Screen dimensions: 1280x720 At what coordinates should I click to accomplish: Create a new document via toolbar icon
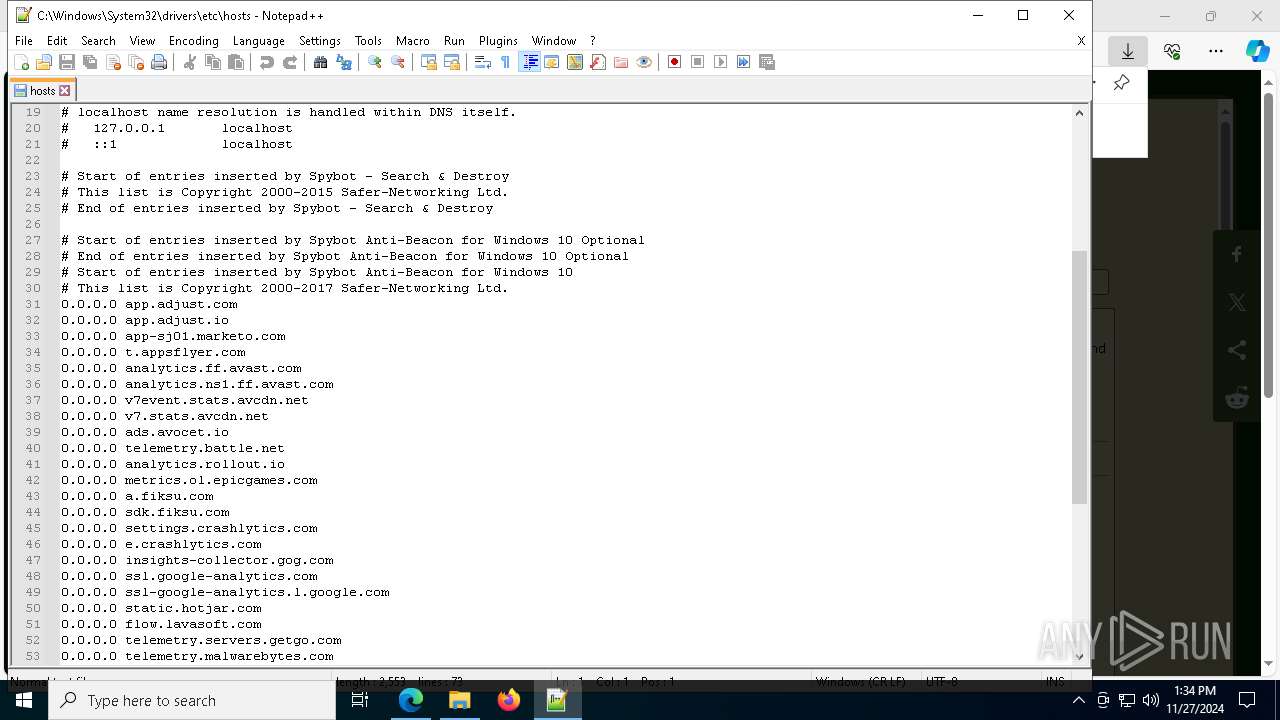pyautogui.click(x=21, y=62)
